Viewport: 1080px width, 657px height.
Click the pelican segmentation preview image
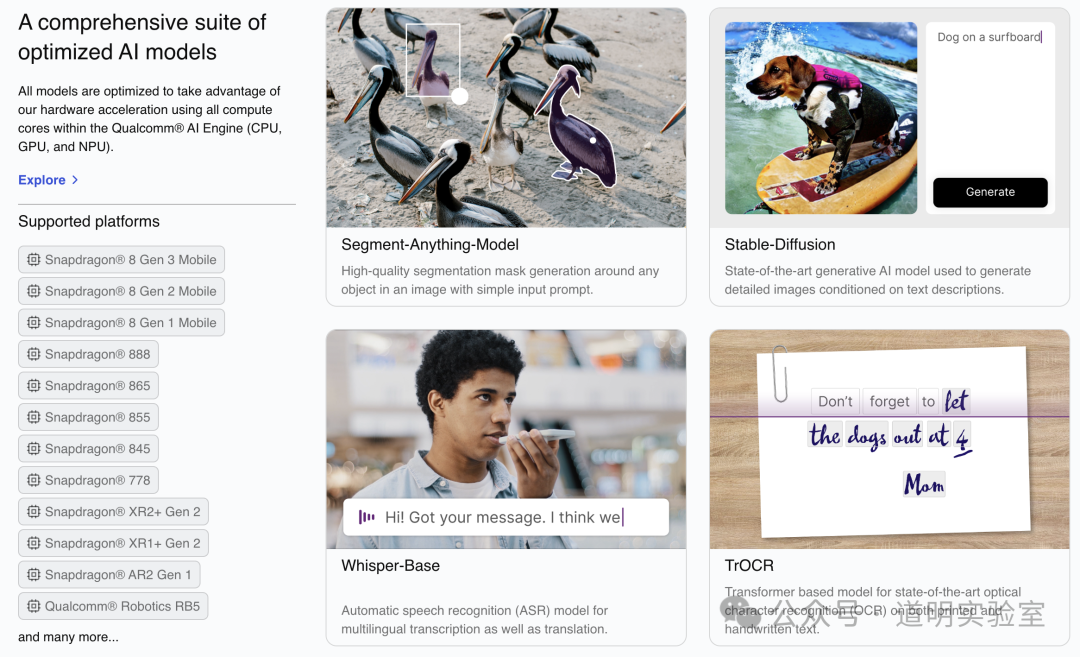pos(505,118)
